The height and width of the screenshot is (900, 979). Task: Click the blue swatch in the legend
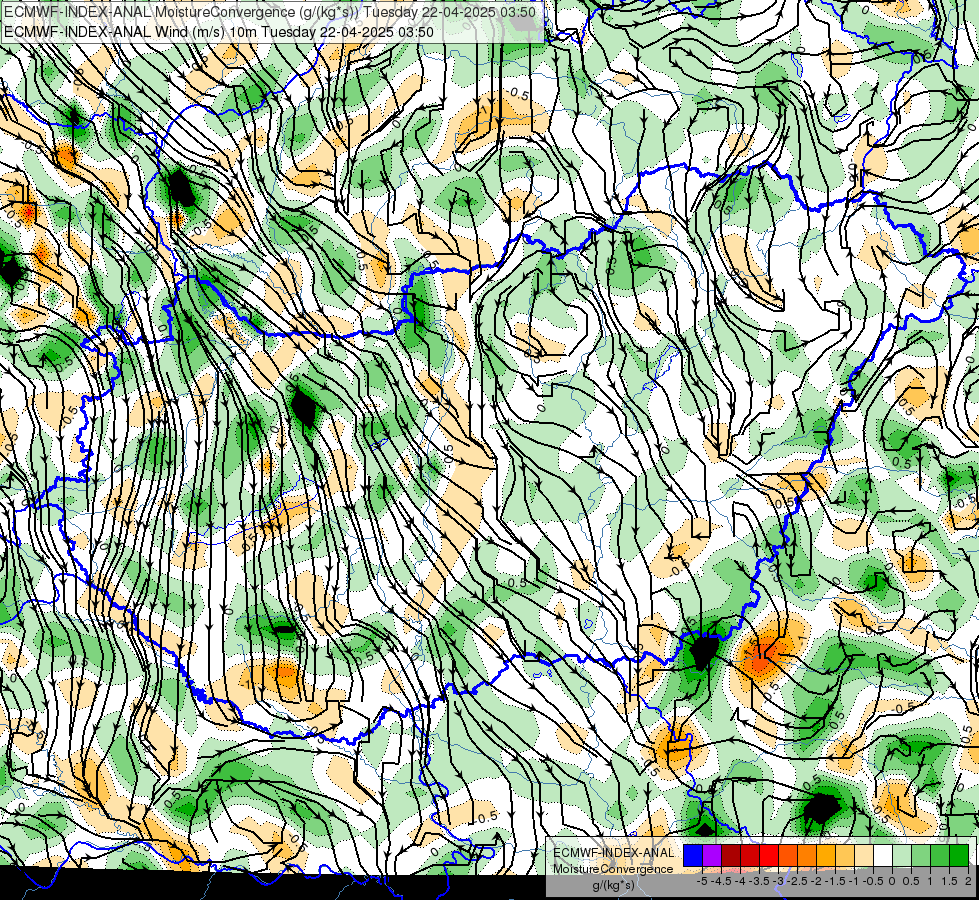(x=693, y=855)
